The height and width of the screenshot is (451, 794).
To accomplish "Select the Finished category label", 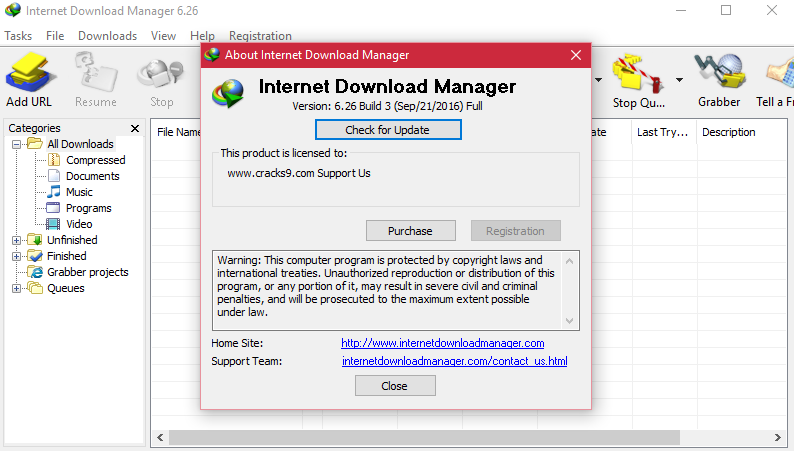I will tap(67, 256).
